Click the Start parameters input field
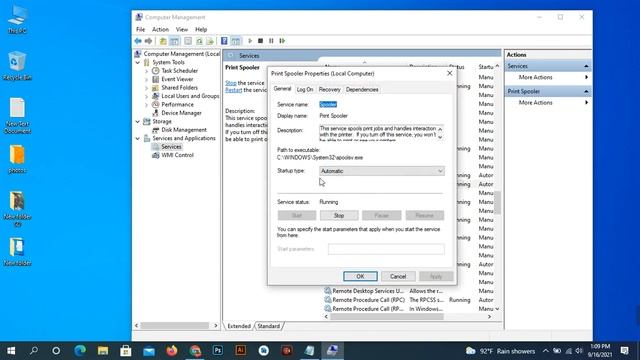Viewport: 640px width, 360px height. pos(386,249)
